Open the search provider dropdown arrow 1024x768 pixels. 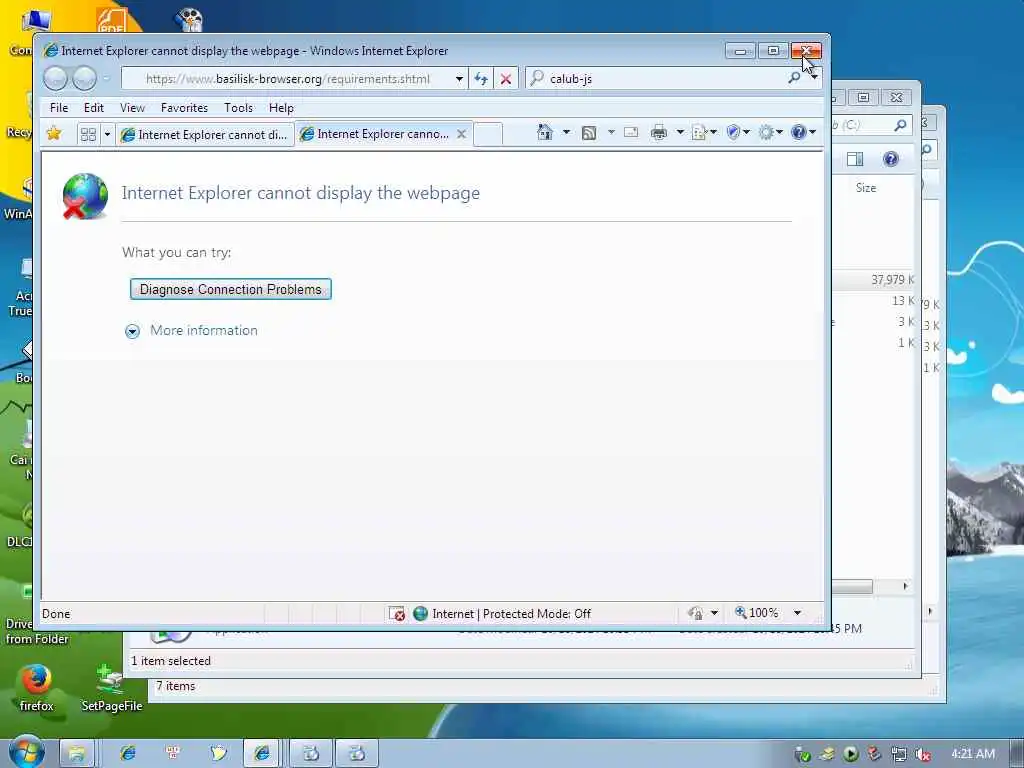pos(814,78)
